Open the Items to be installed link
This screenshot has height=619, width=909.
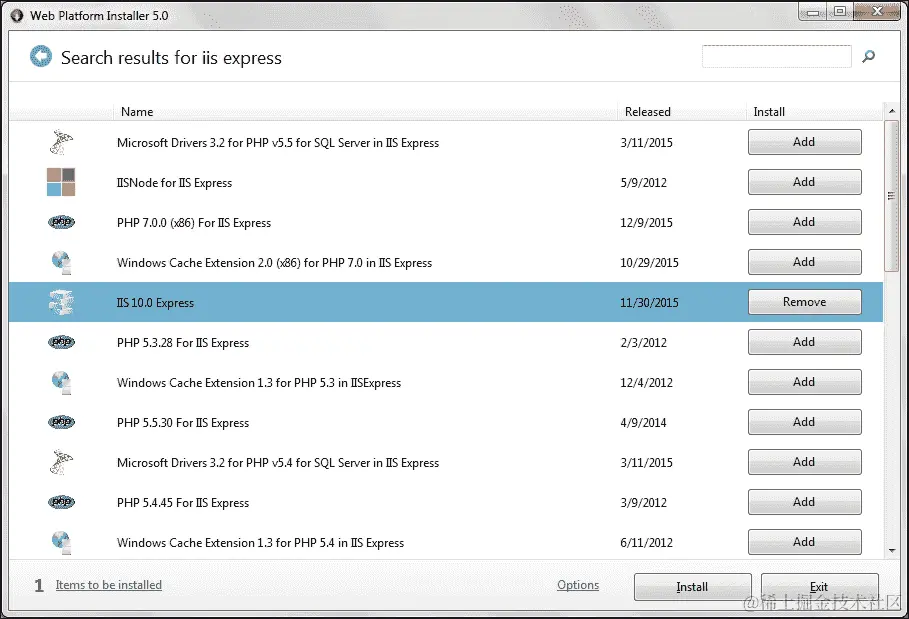[x=108, y=585]
